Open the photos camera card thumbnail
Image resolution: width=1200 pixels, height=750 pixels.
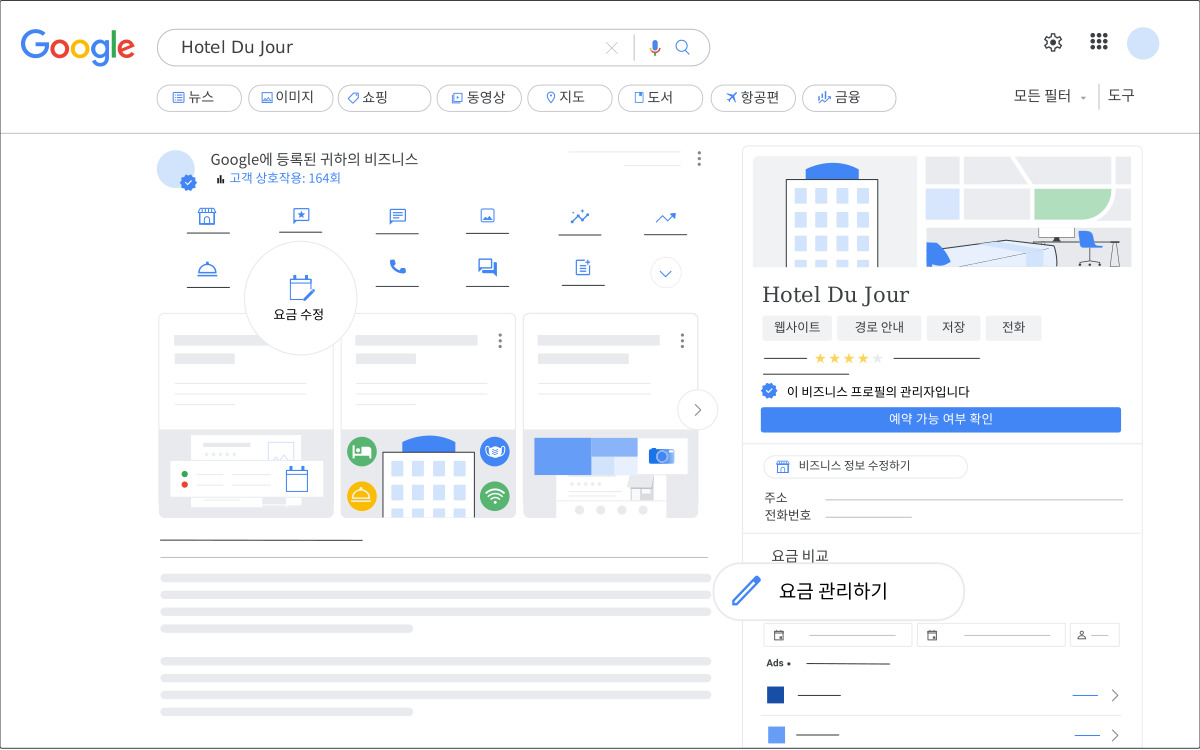click(610, 474)
